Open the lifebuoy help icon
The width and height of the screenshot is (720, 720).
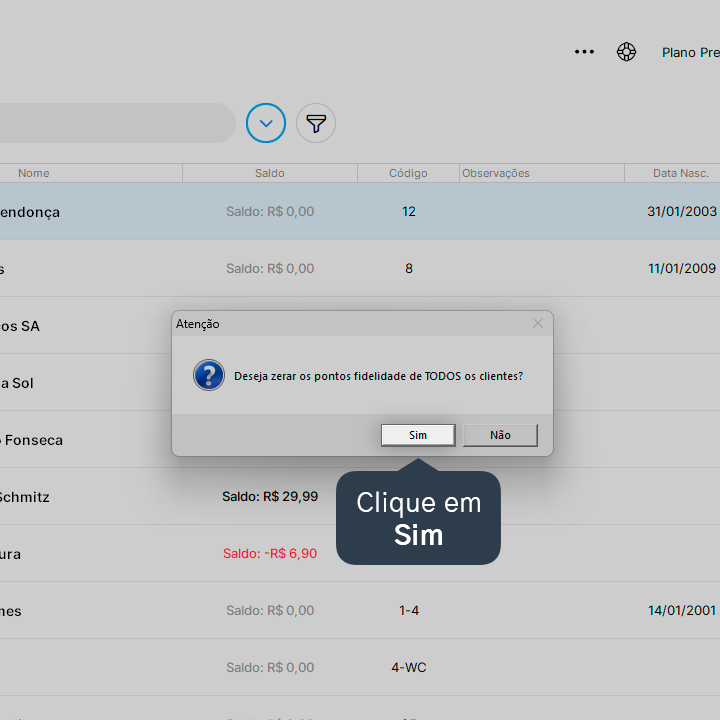tap(626, 52)
